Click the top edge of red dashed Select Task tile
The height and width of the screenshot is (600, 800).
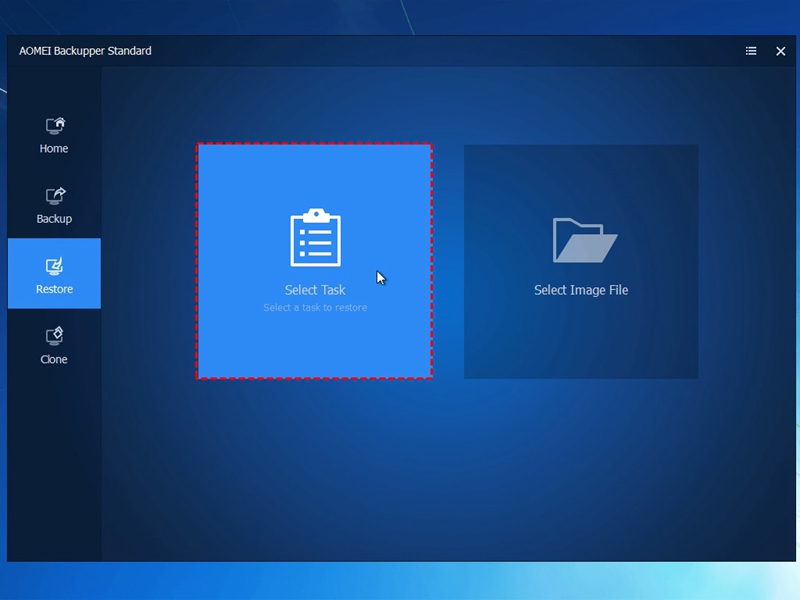(x=315, y=144)
